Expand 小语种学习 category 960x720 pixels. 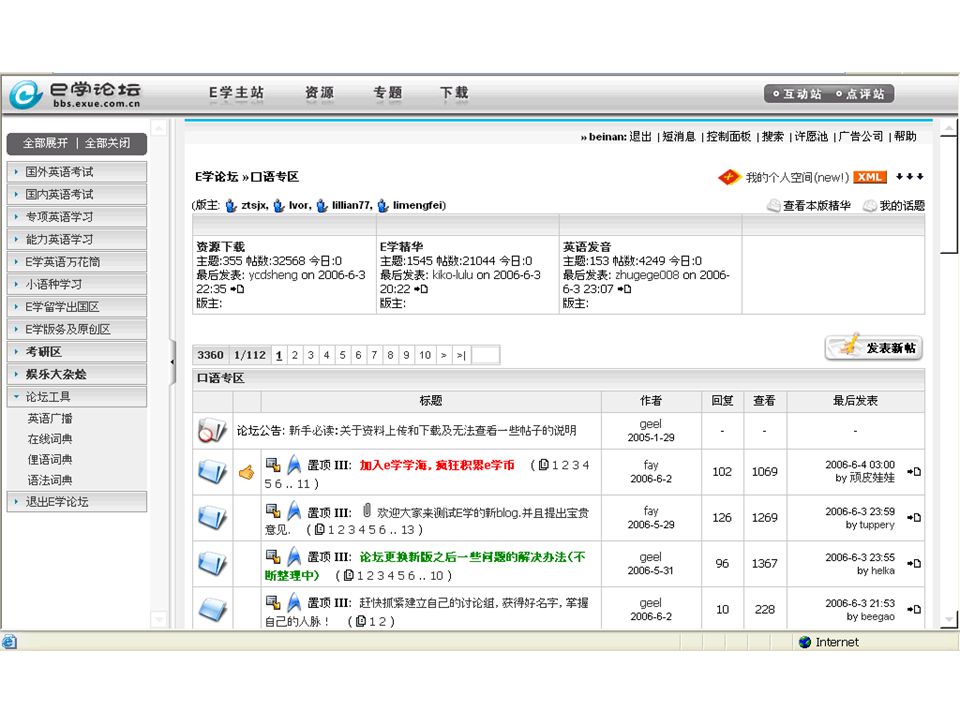[x=77, y=284]
